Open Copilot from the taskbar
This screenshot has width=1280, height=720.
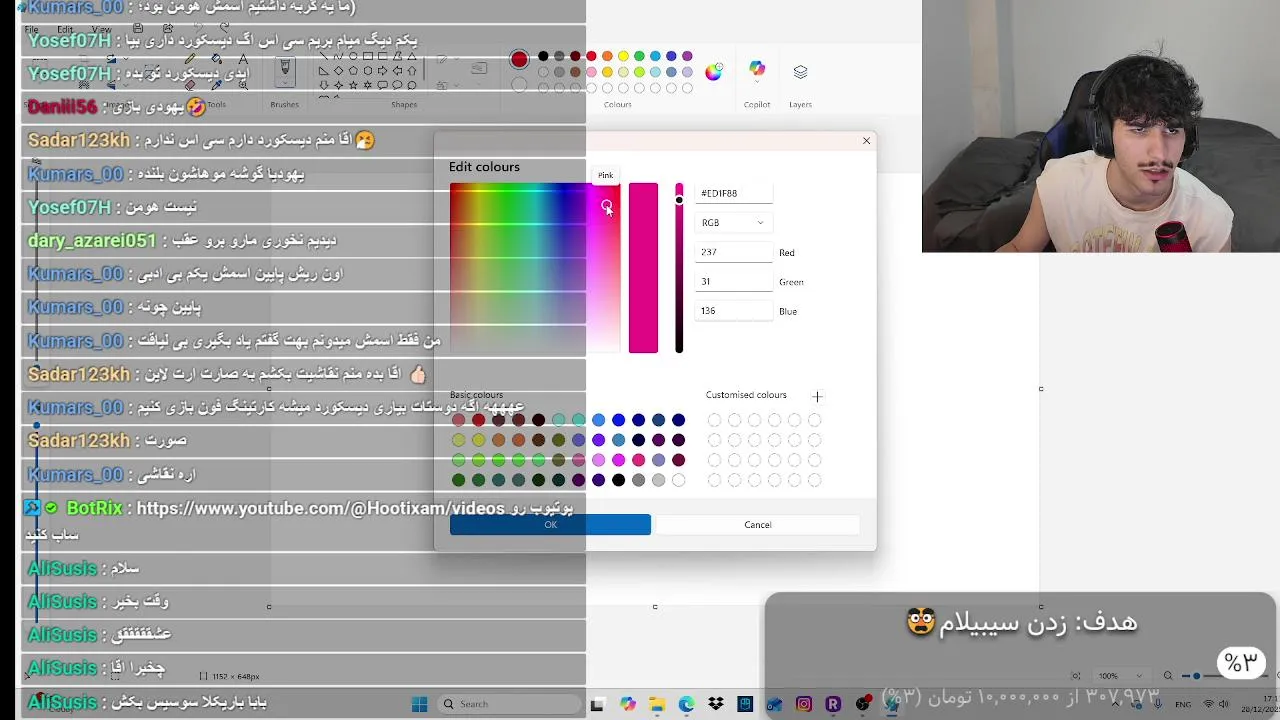[x=628, y=705]
